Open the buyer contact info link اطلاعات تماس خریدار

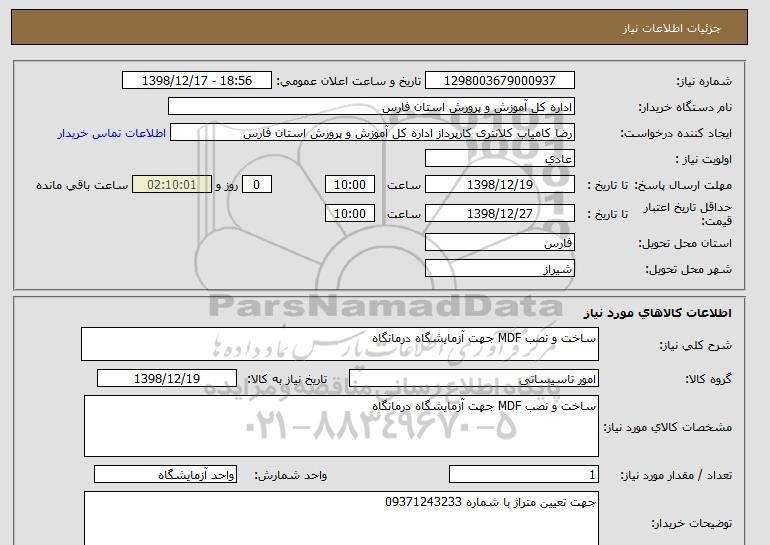(x=111, y=133)
